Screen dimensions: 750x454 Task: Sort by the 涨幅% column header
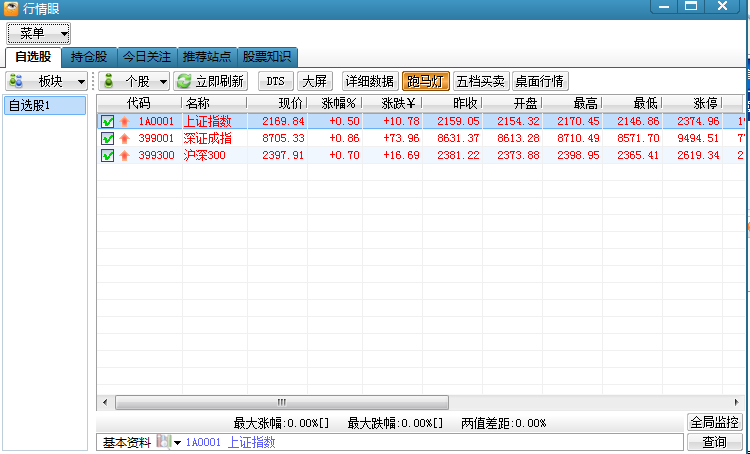(x=335, y=103)
